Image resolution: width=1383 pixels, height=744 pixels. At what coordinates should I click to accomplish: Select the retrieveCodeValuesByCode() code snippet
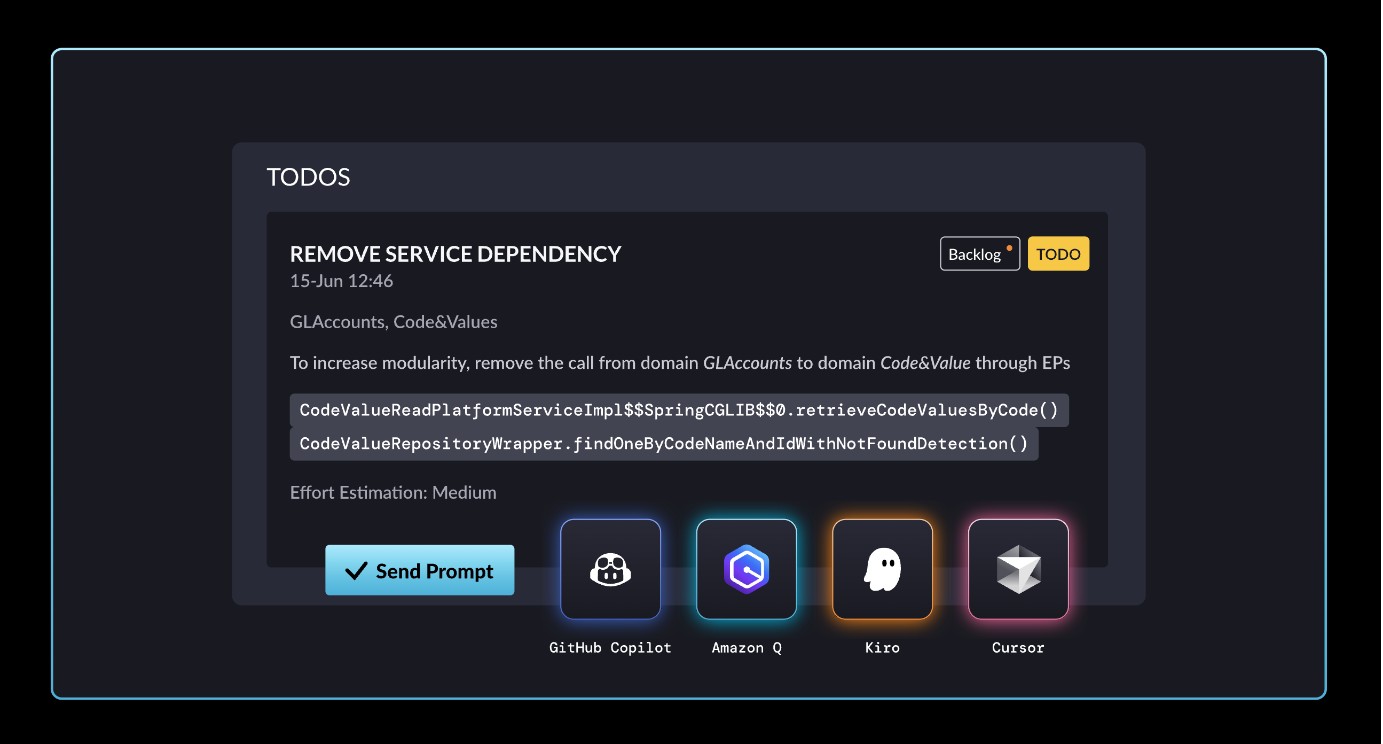(678, 411)
